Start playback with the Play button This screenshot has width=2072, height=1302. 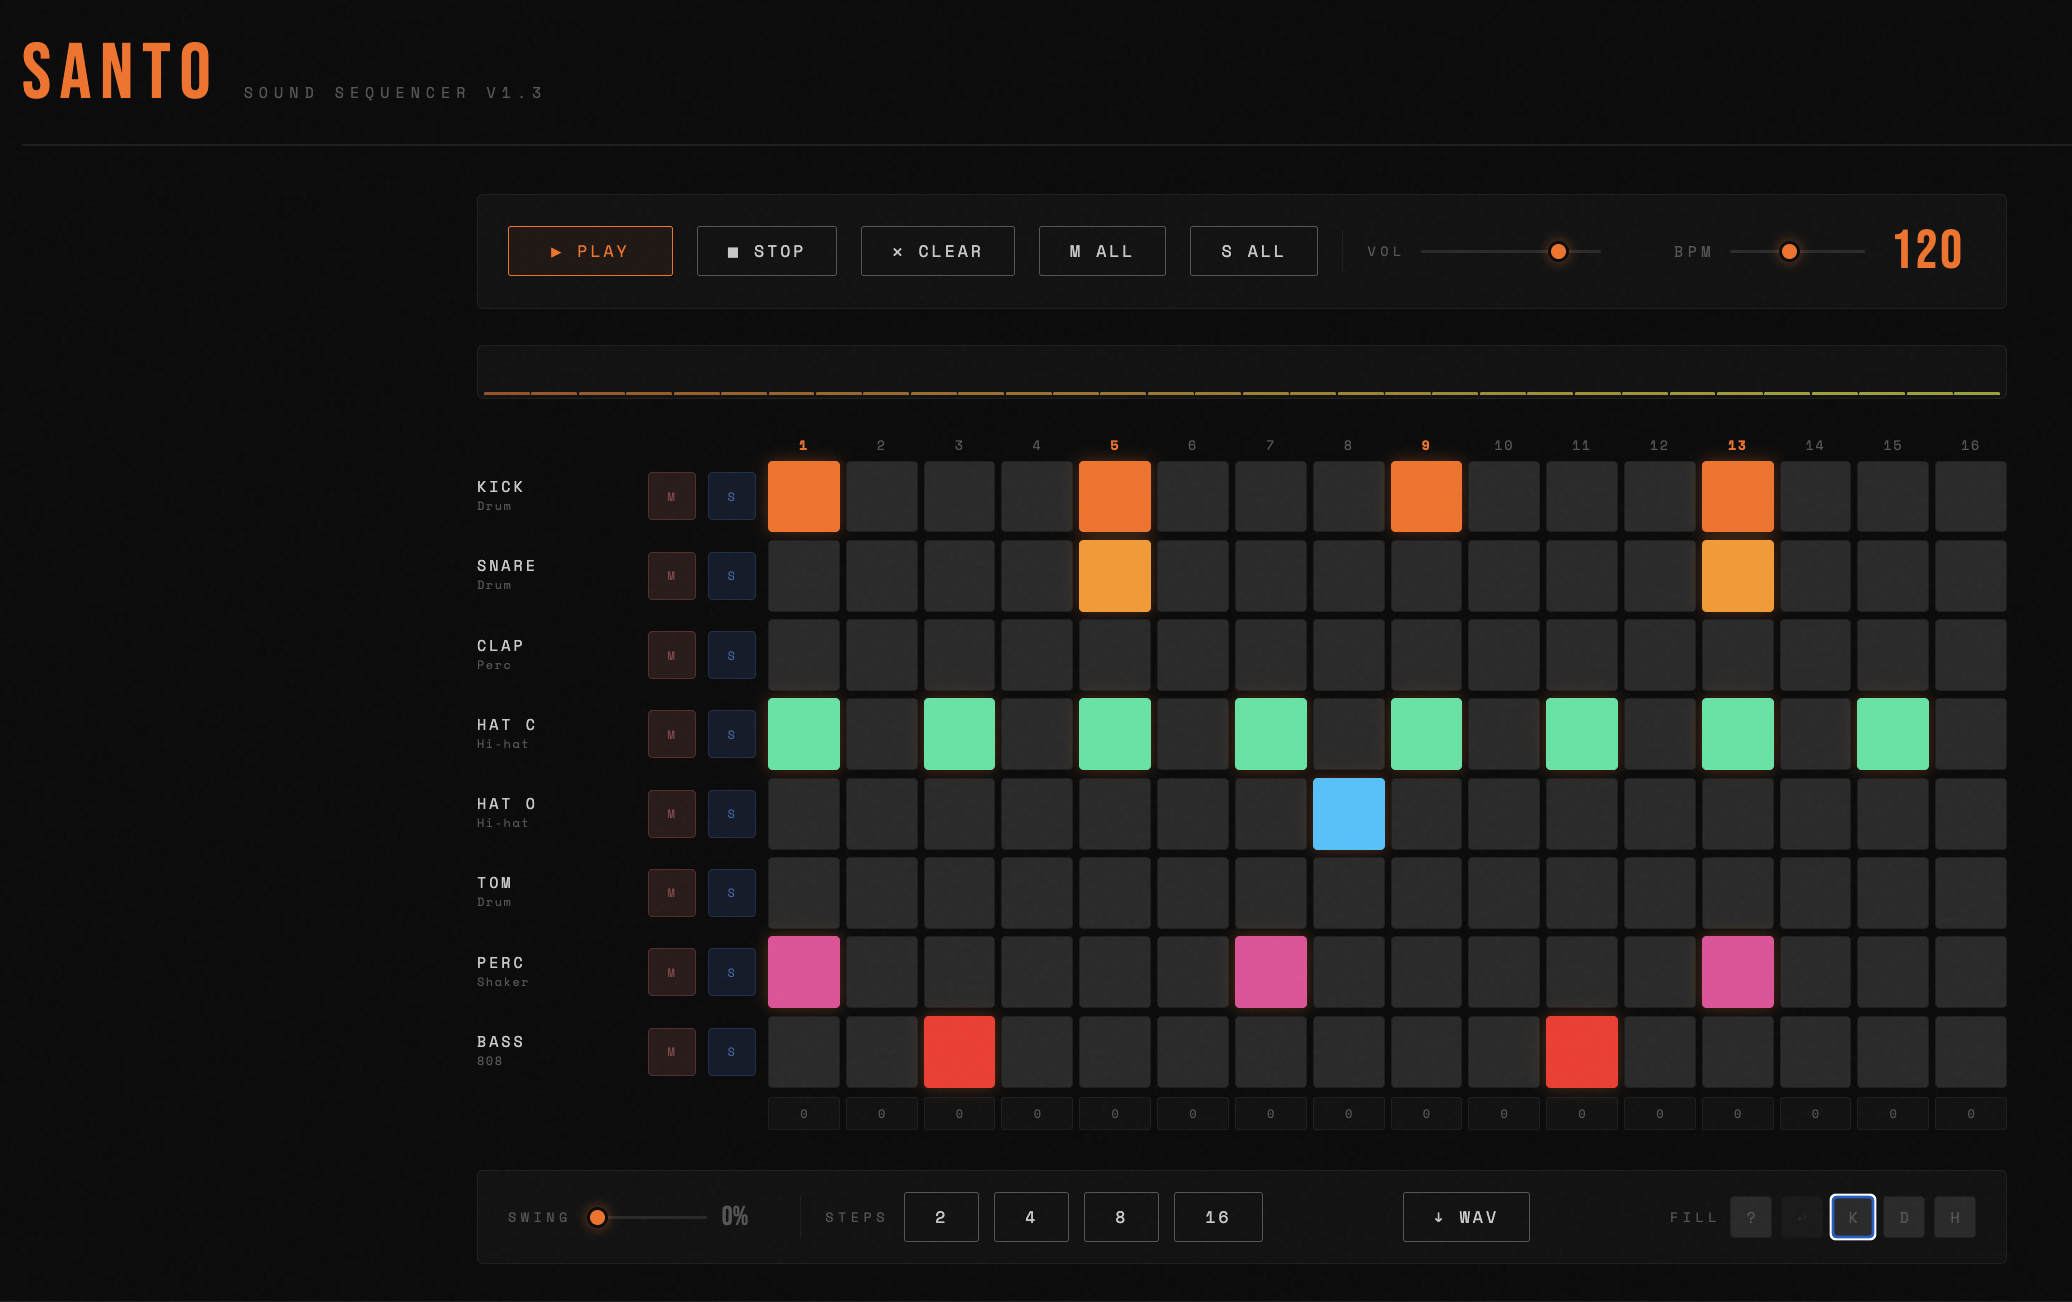coord(590,251)
